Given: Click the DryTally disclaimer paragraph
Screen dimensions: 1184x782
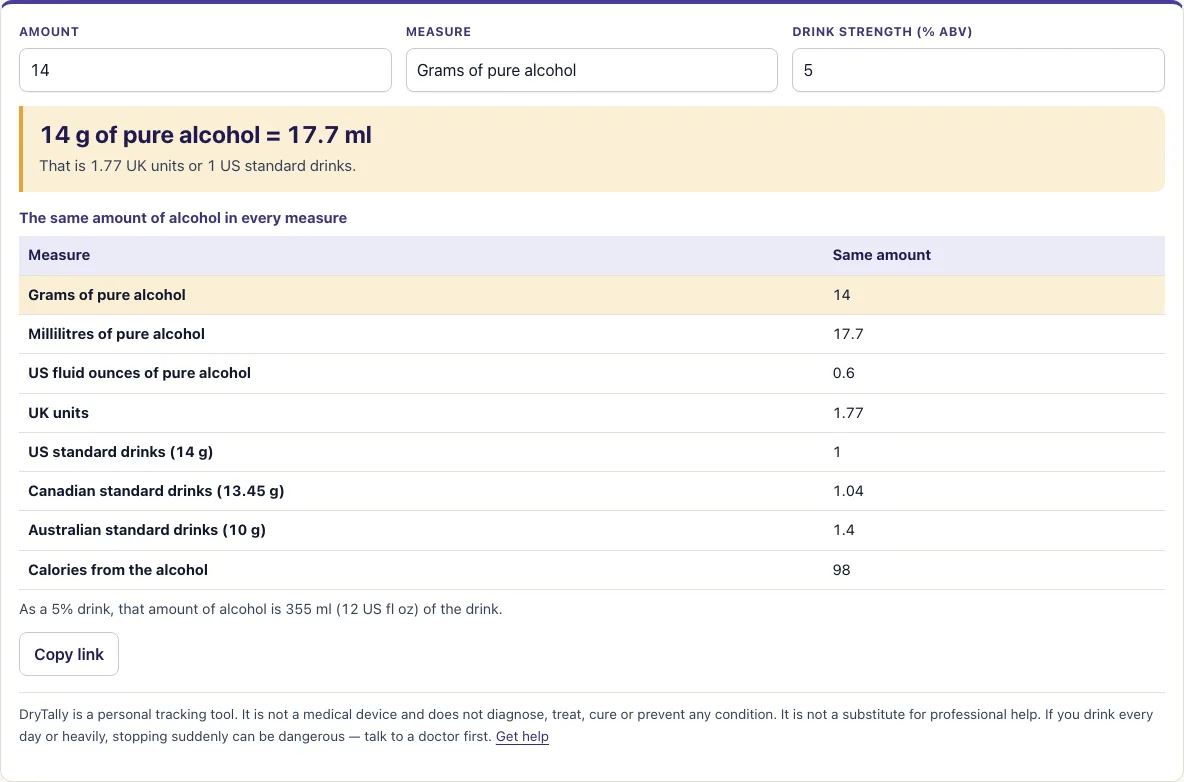Looking at the screenshot, I should click(x=586, y=725).
